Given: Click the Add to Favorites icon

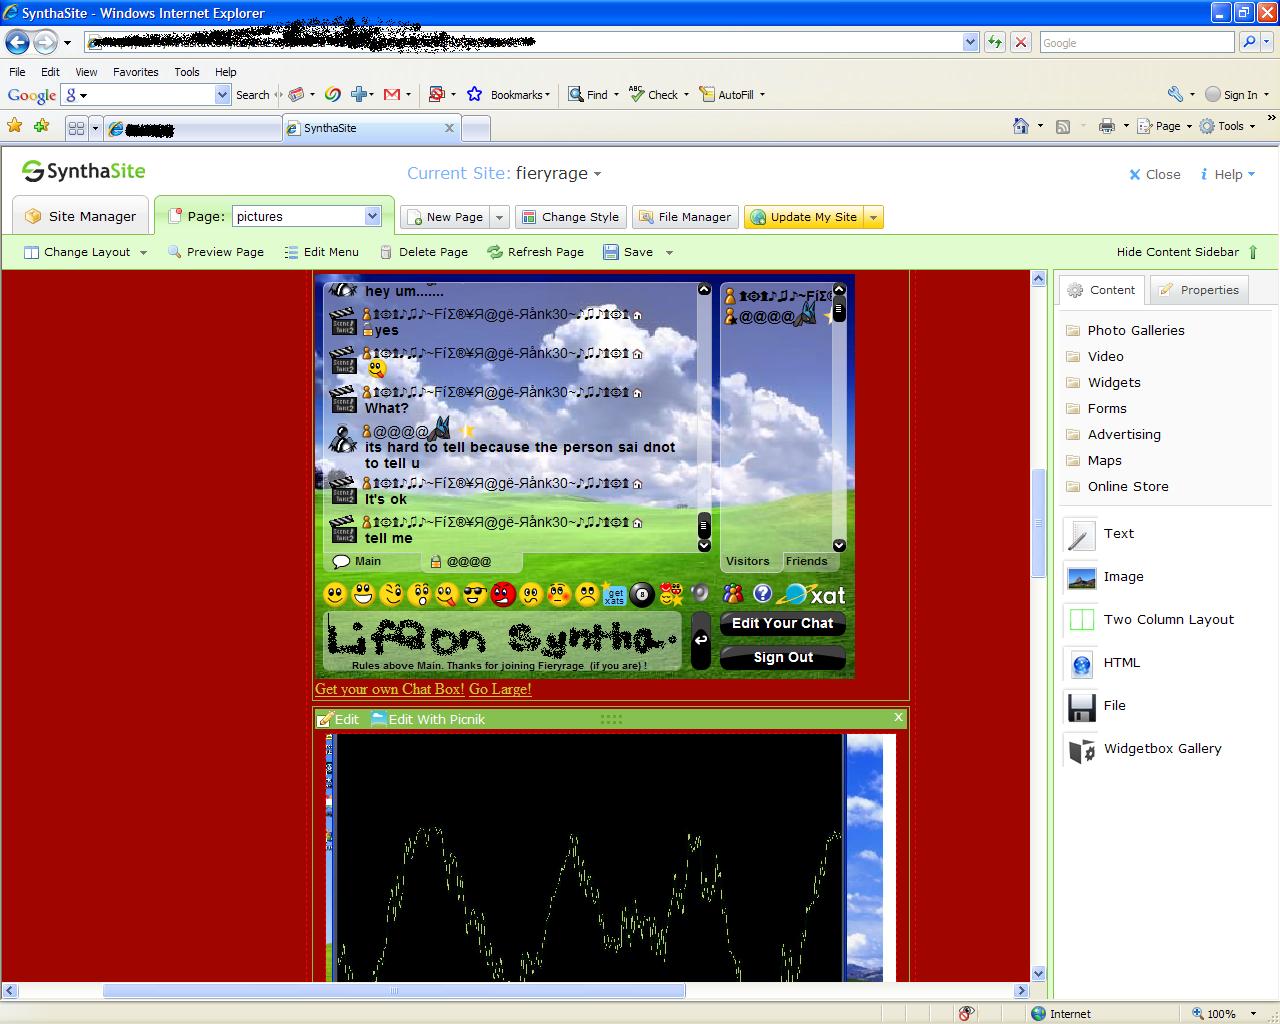Looking at the screenshot, I should click(x=41, y=126).
